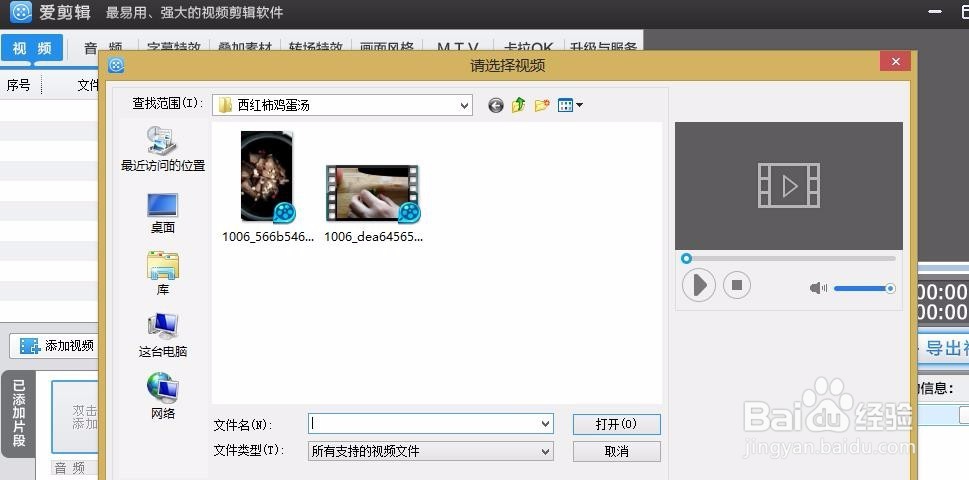Switch to the 音频 tab in the main window
The width and height of the screenshot is (969, 480).
(x=104, y=48)
